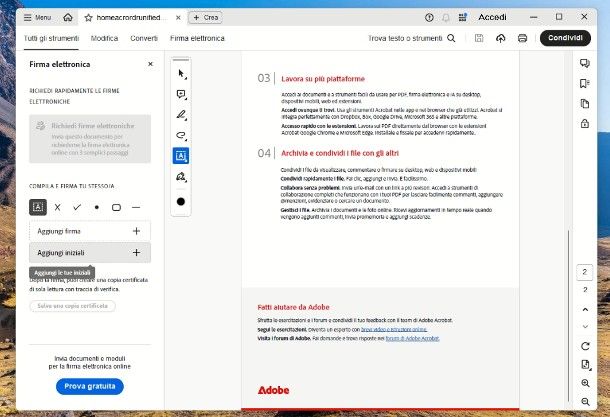Select the line dash tool
610x417 pixels.
click(136, 207)
